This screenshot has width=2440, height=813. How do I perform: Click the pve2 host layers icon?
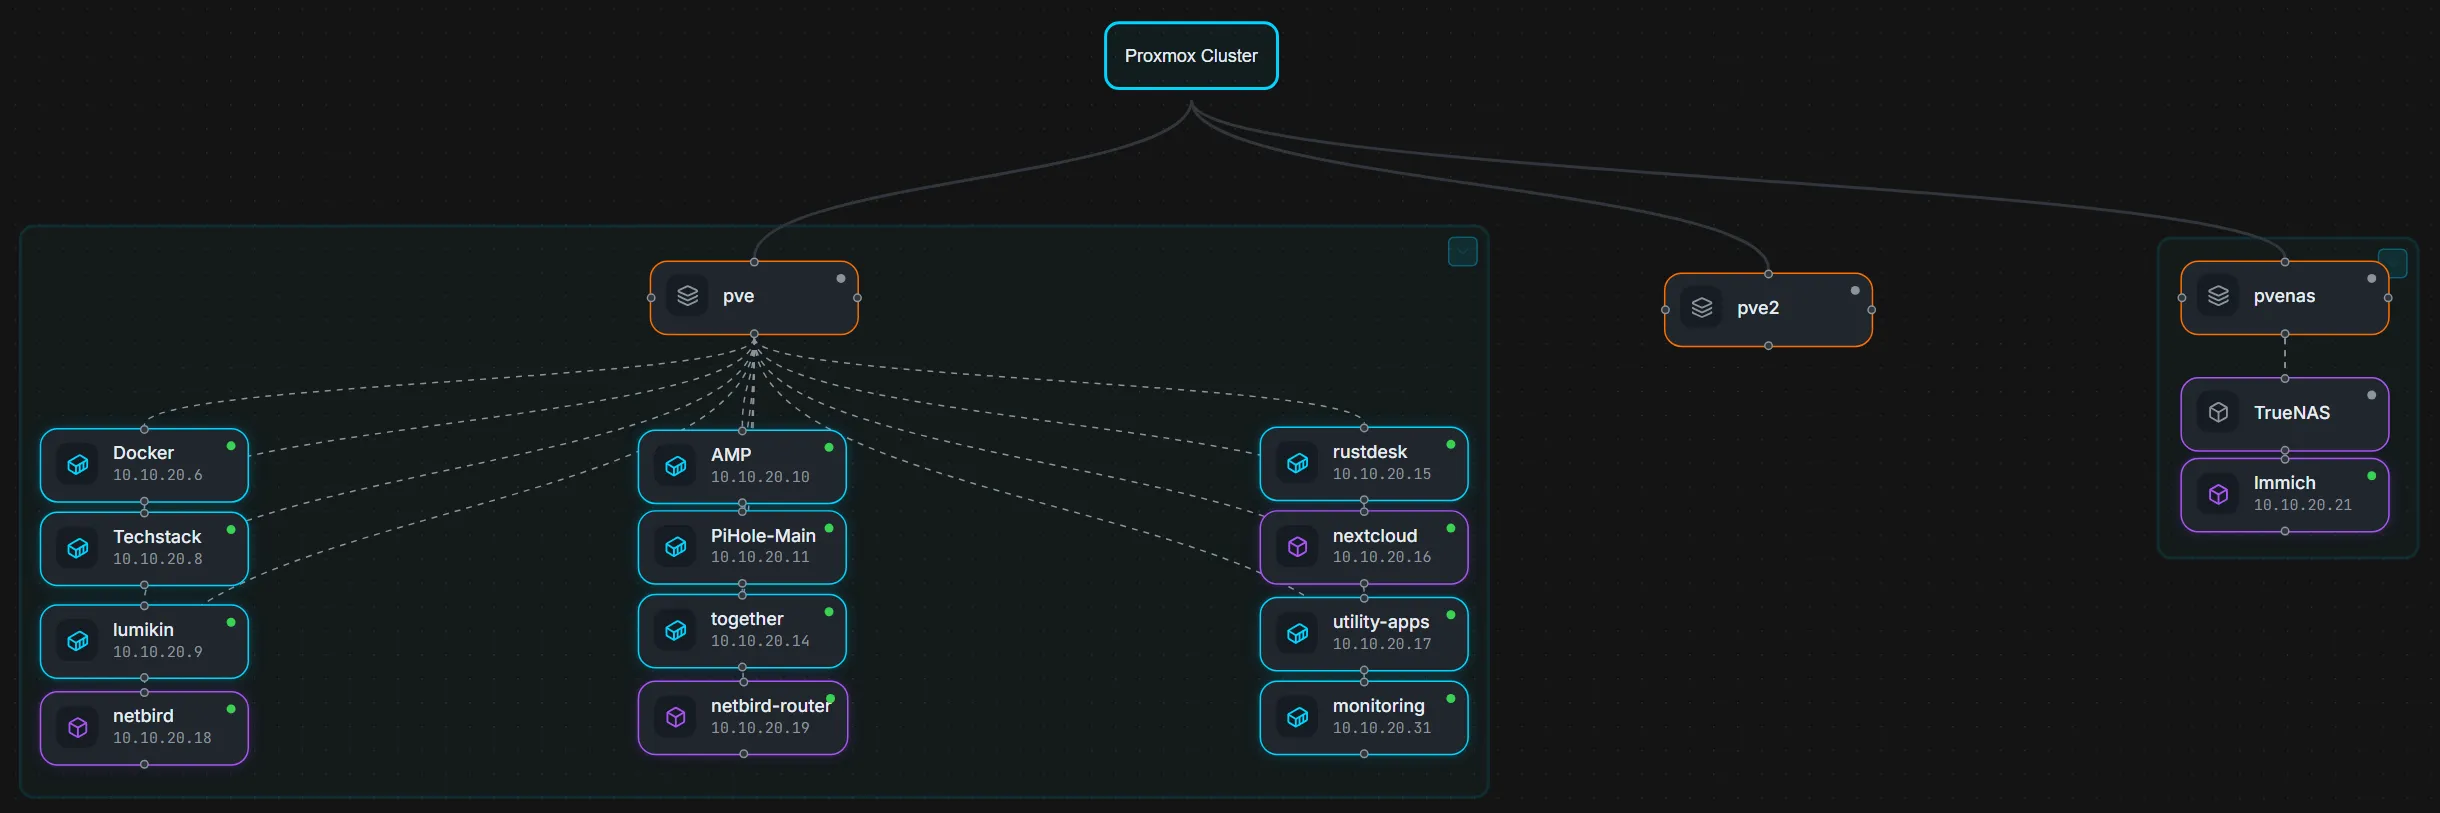[x=1702, y=308]
